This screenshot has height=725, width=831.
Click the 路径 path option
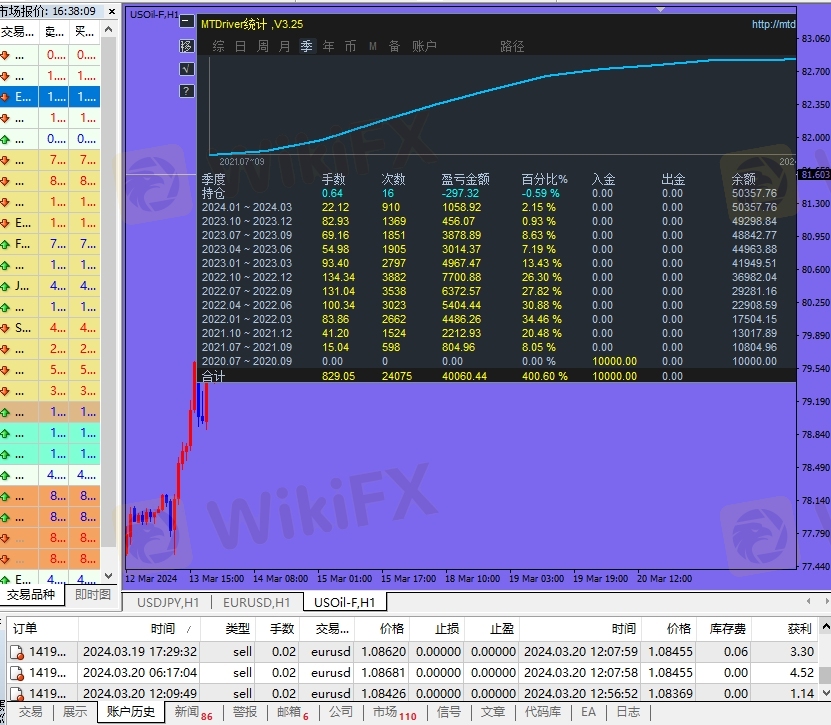pos(512,46)
